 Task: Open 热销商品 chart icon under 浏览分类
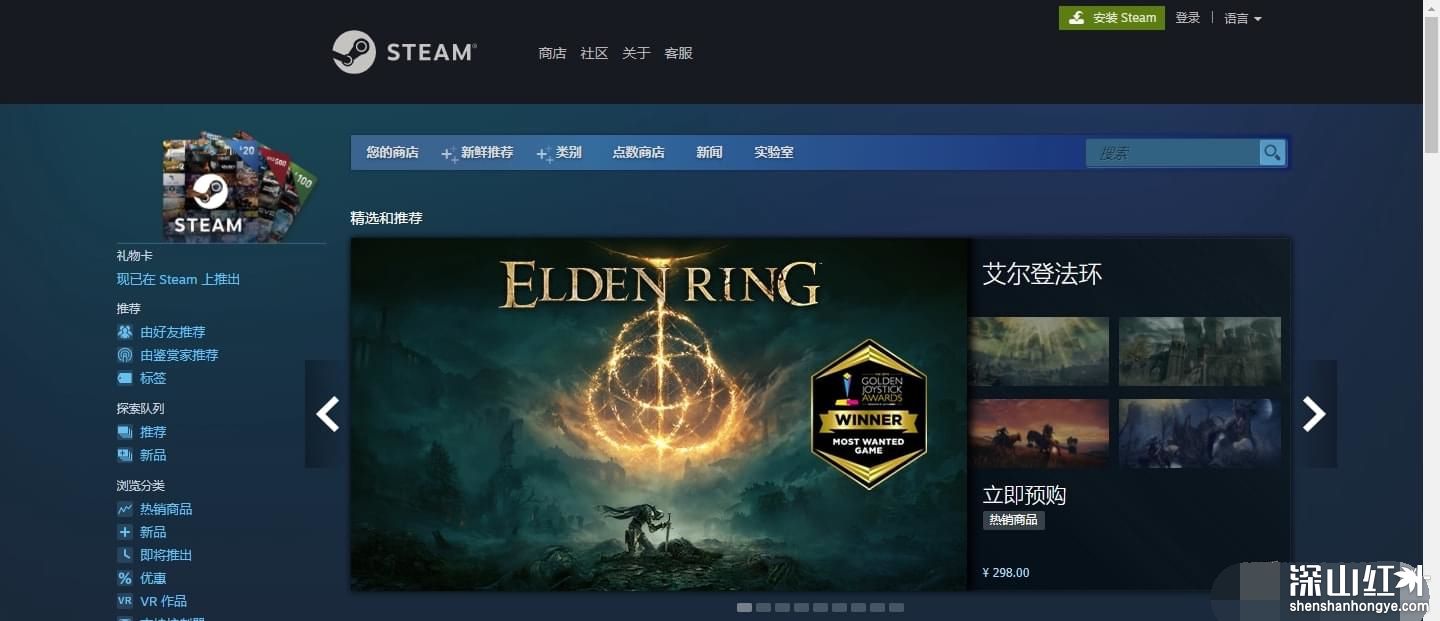click(x=125, y=509)
